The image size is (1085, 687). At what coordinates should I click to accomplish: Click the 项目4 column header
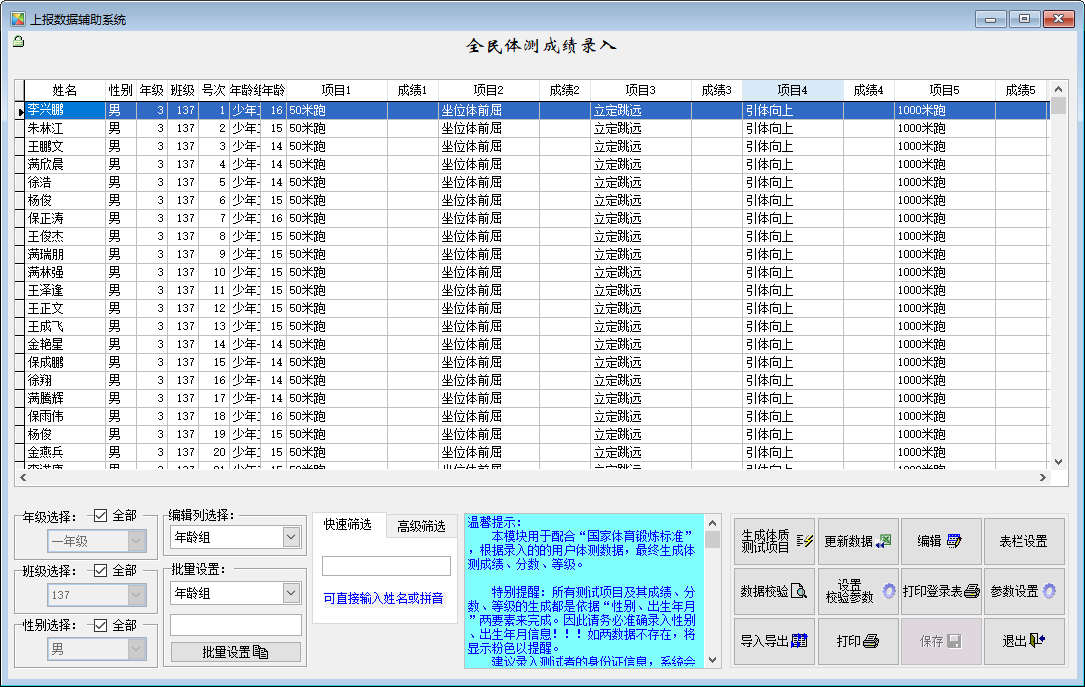[x=793, y=90]
